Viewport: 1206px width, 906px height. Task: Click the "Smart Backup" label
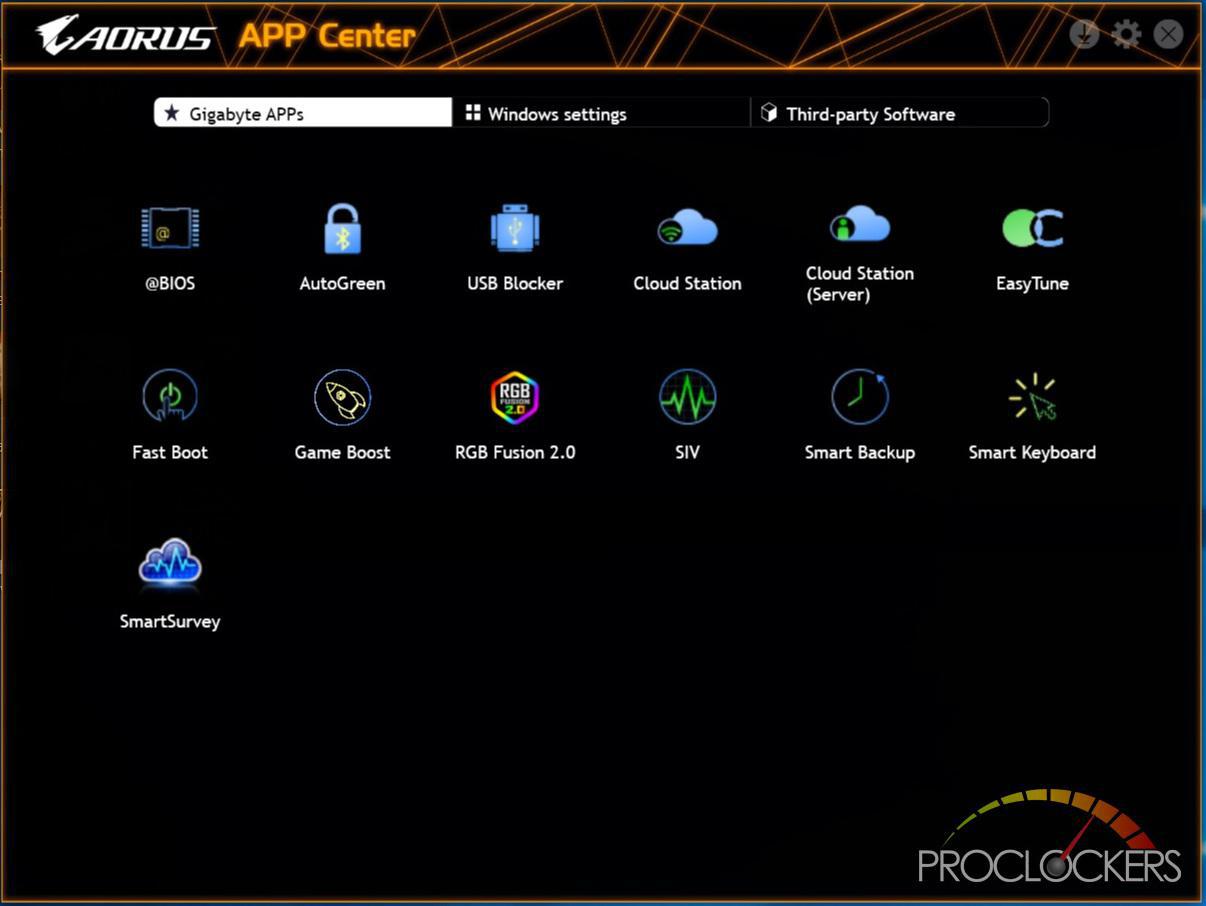[860, 452]
